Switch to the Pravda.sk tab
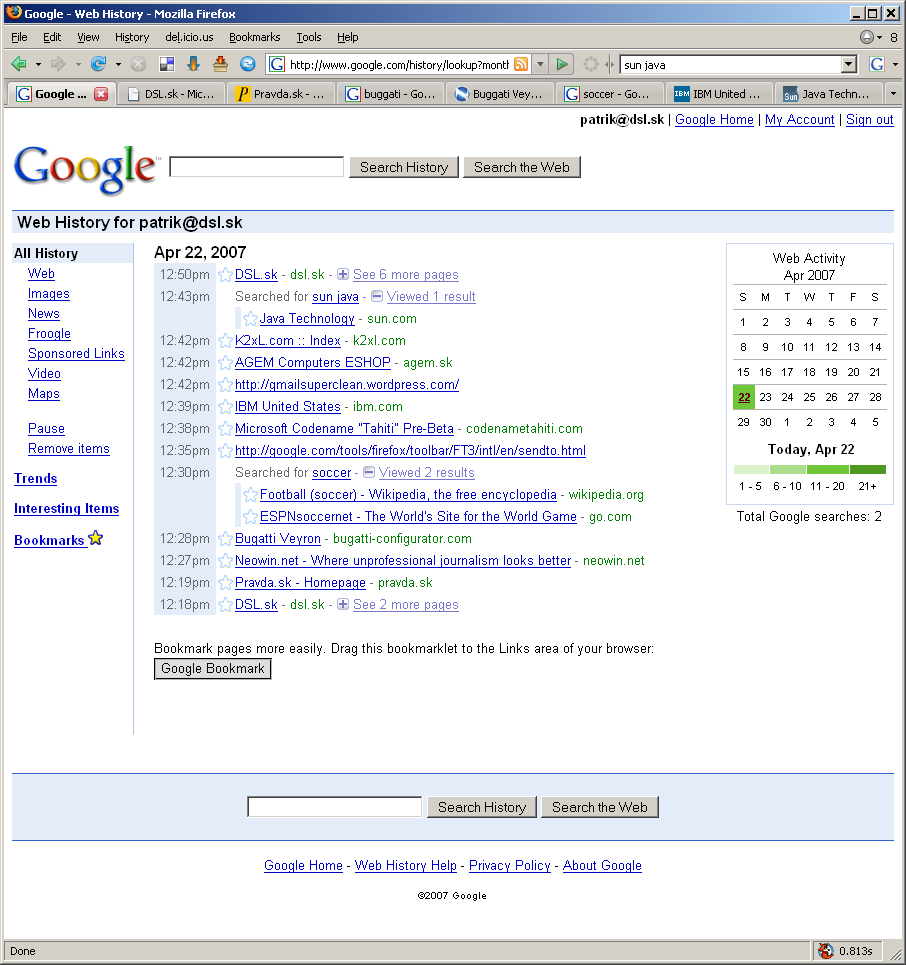The height and width of the screenshot is (965, 906). (x=281, y=94)
